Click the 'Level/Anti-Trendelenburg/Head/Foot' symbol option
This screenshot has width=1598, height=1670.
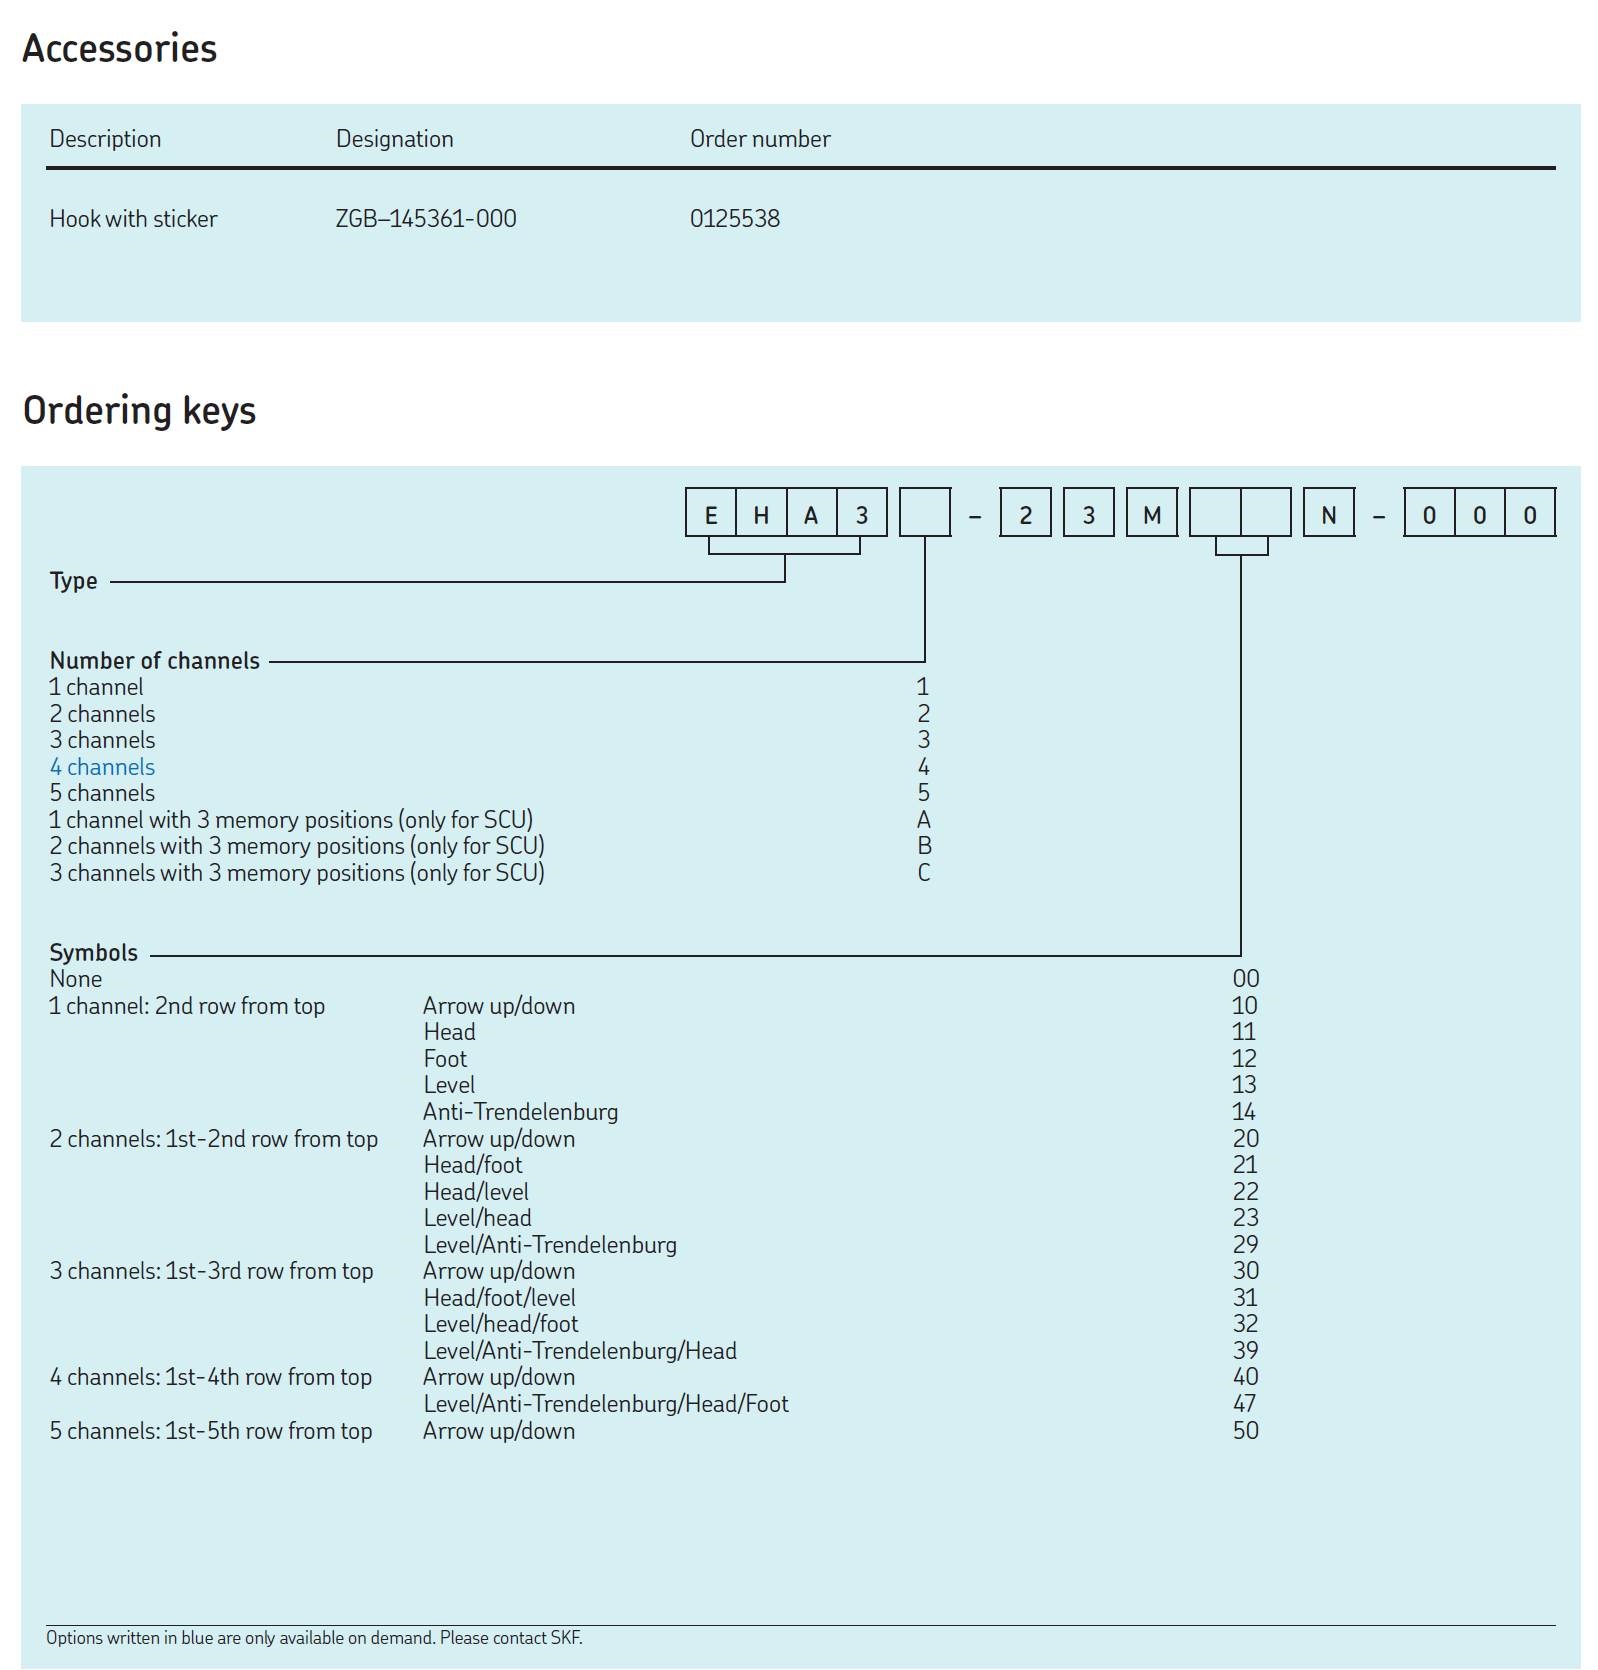(605, 1404)
